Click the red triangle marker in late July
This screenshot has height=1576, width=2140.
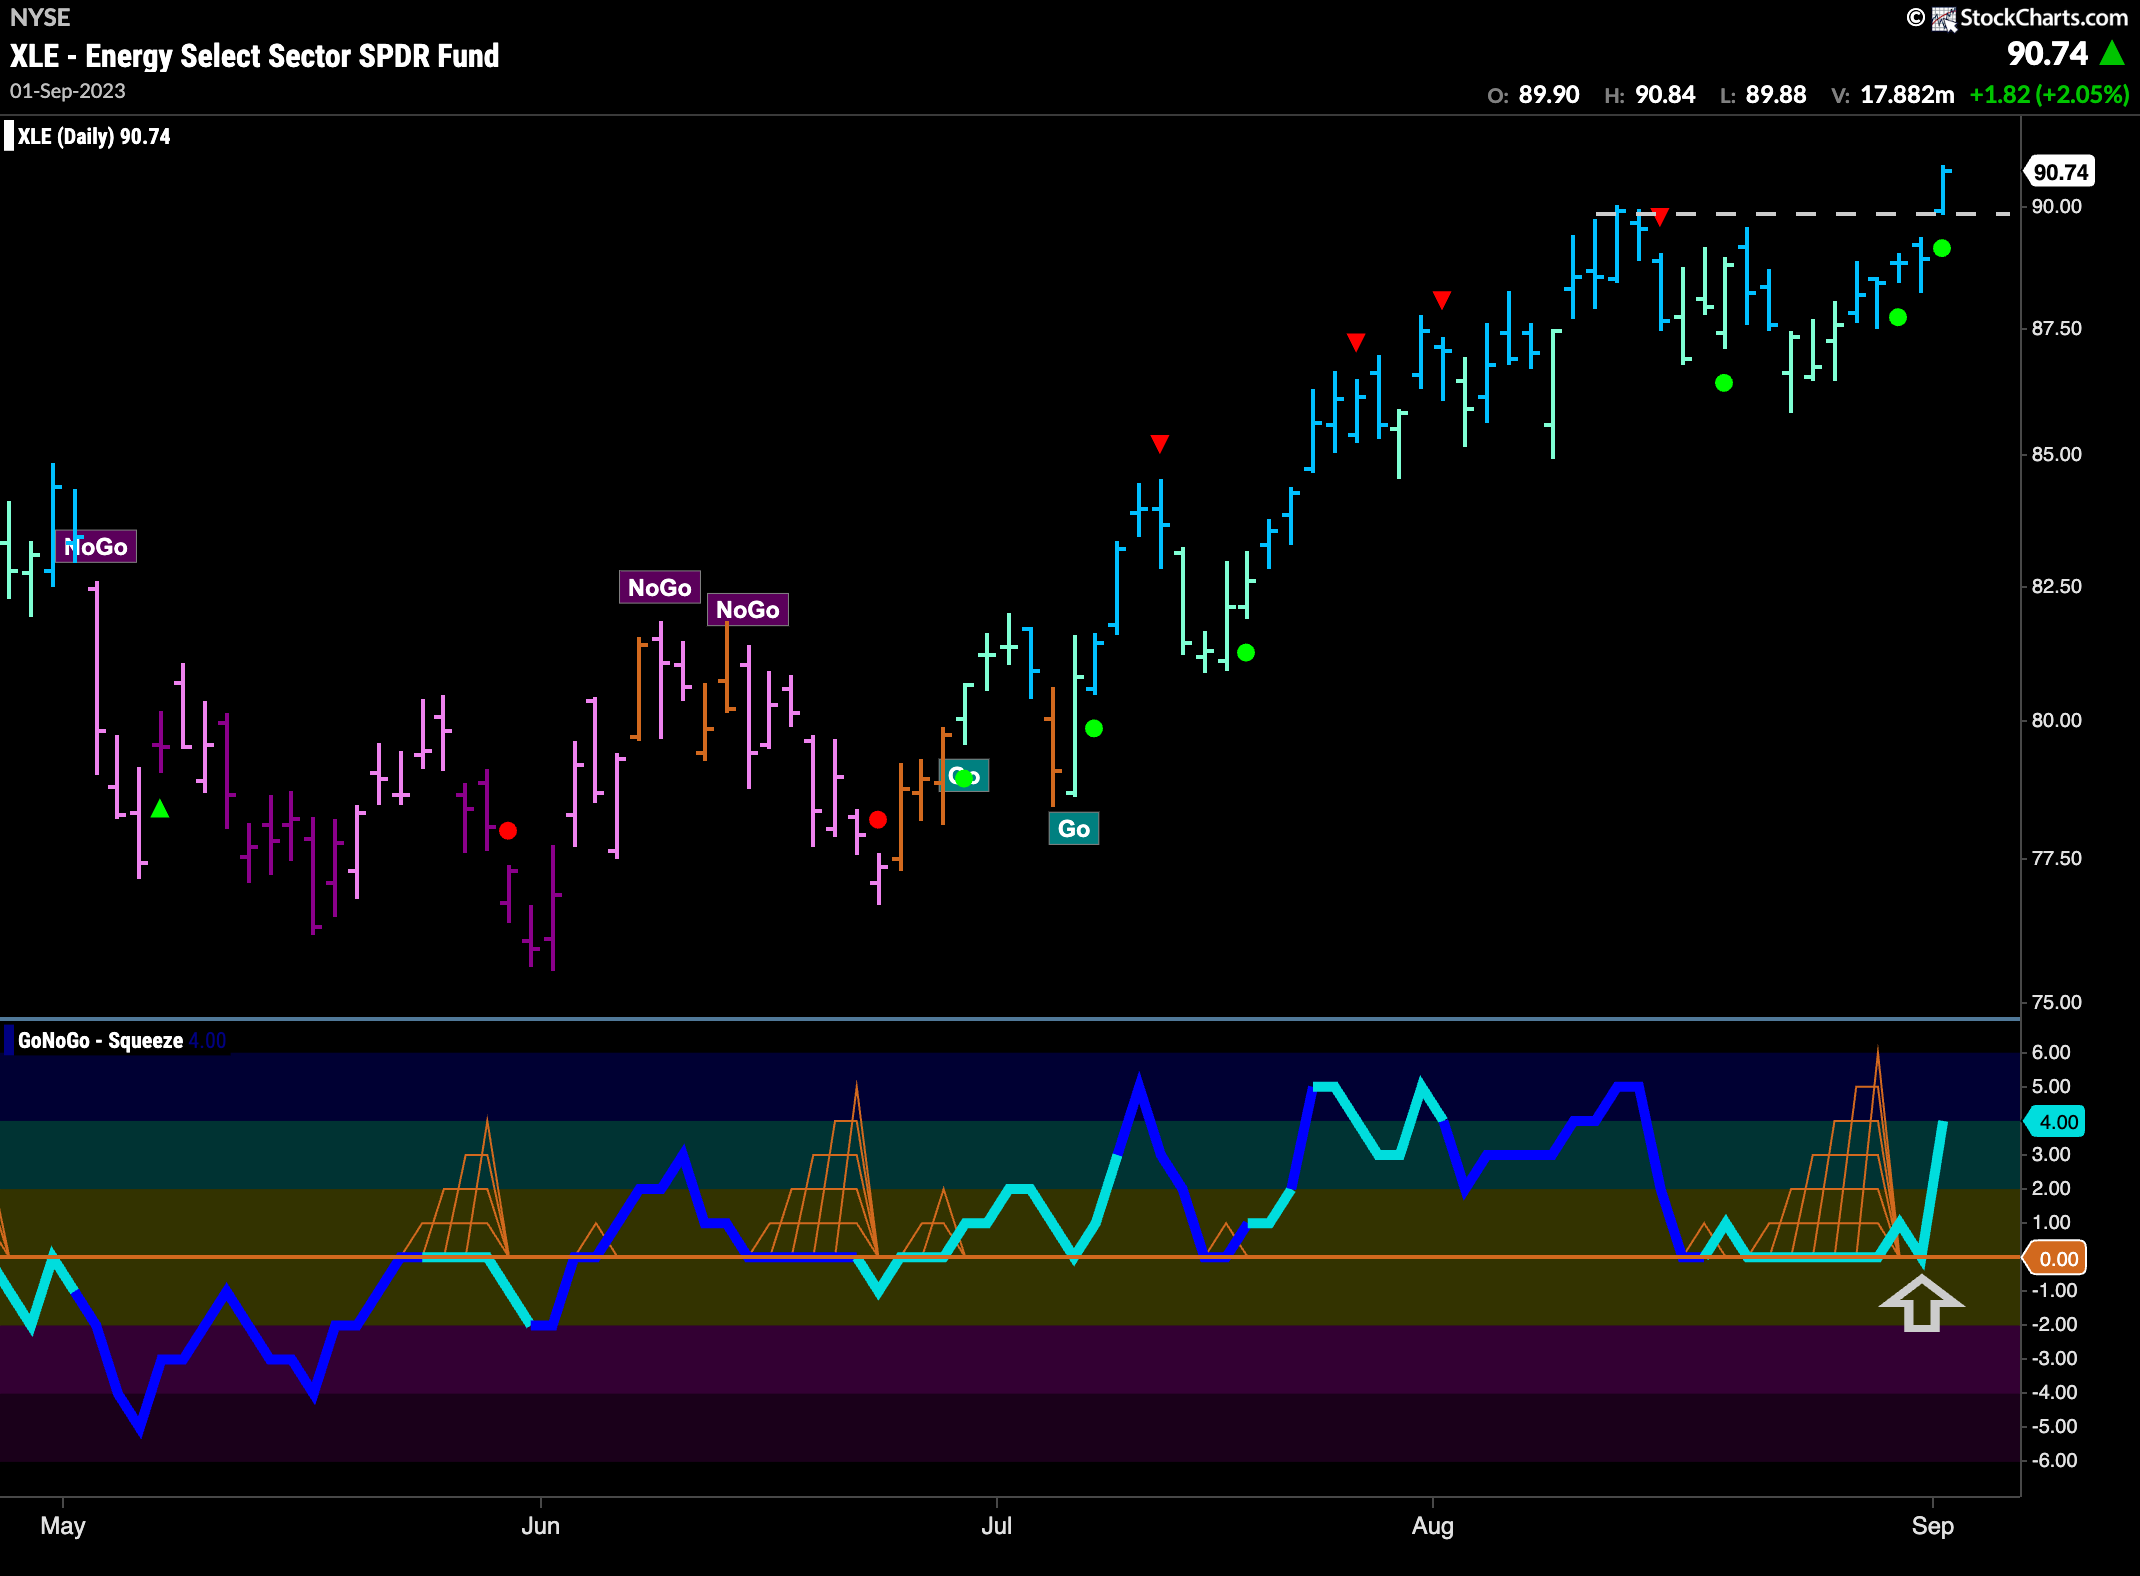(1355, 342)
